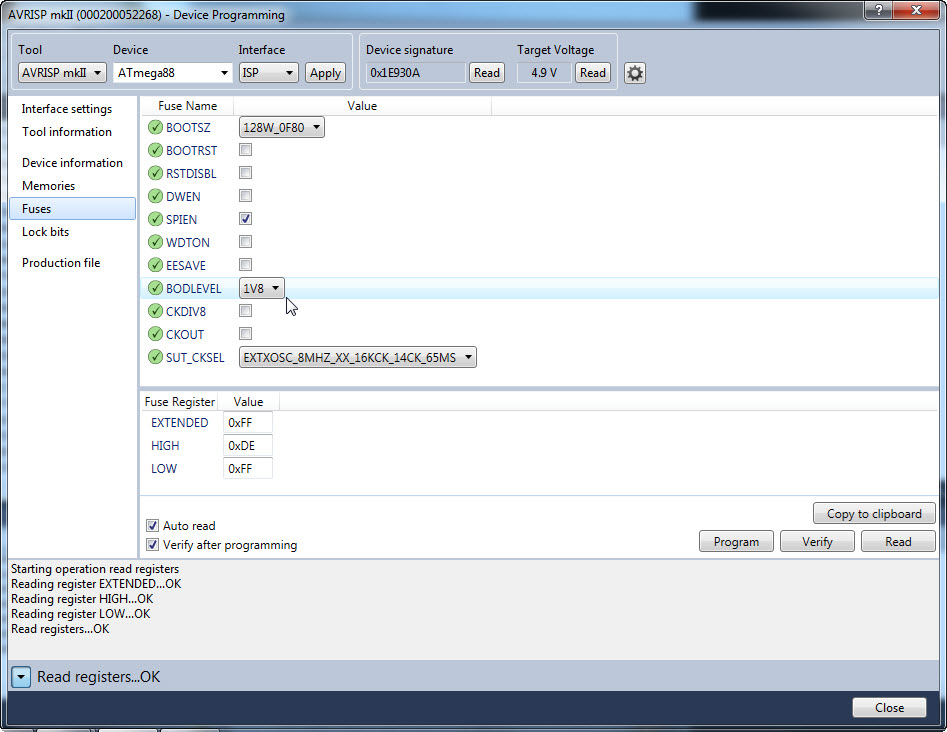Viewport: 947px width, 732px height.
Task: Click the green check icon beside DWEN
Action: point(155,196)
